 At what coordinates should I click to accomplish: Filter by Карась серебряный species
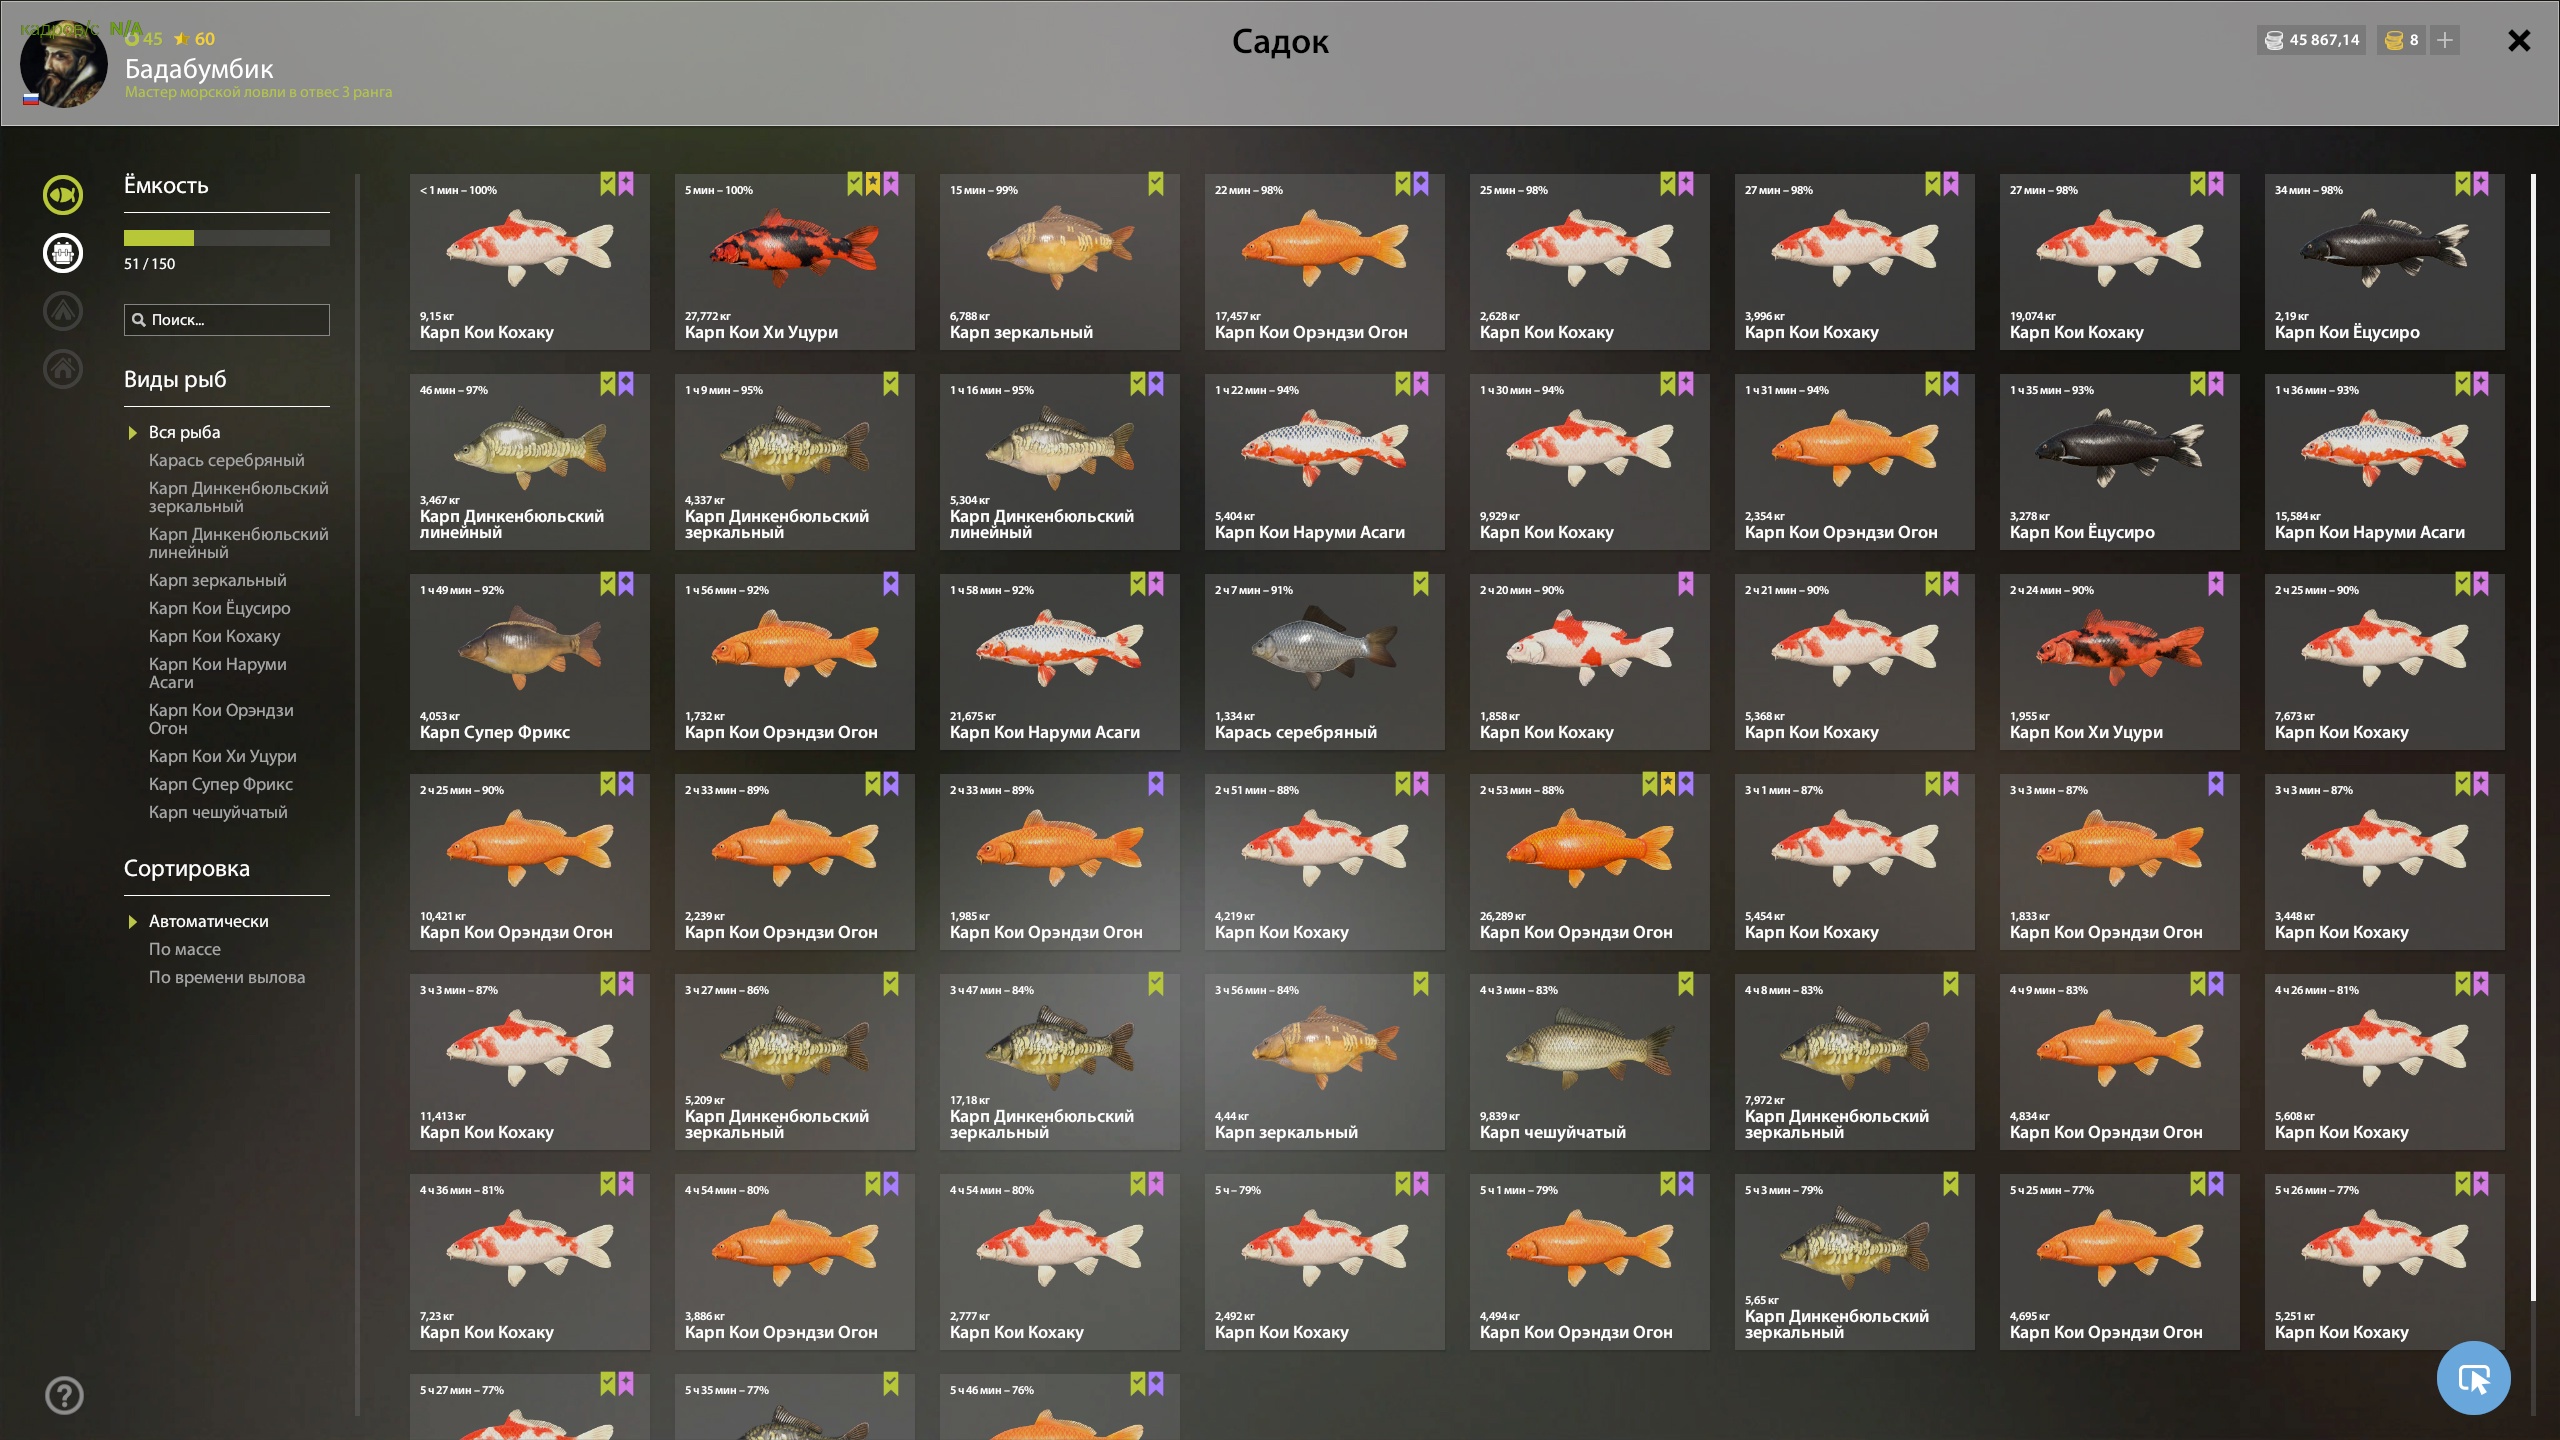point(226,460)
